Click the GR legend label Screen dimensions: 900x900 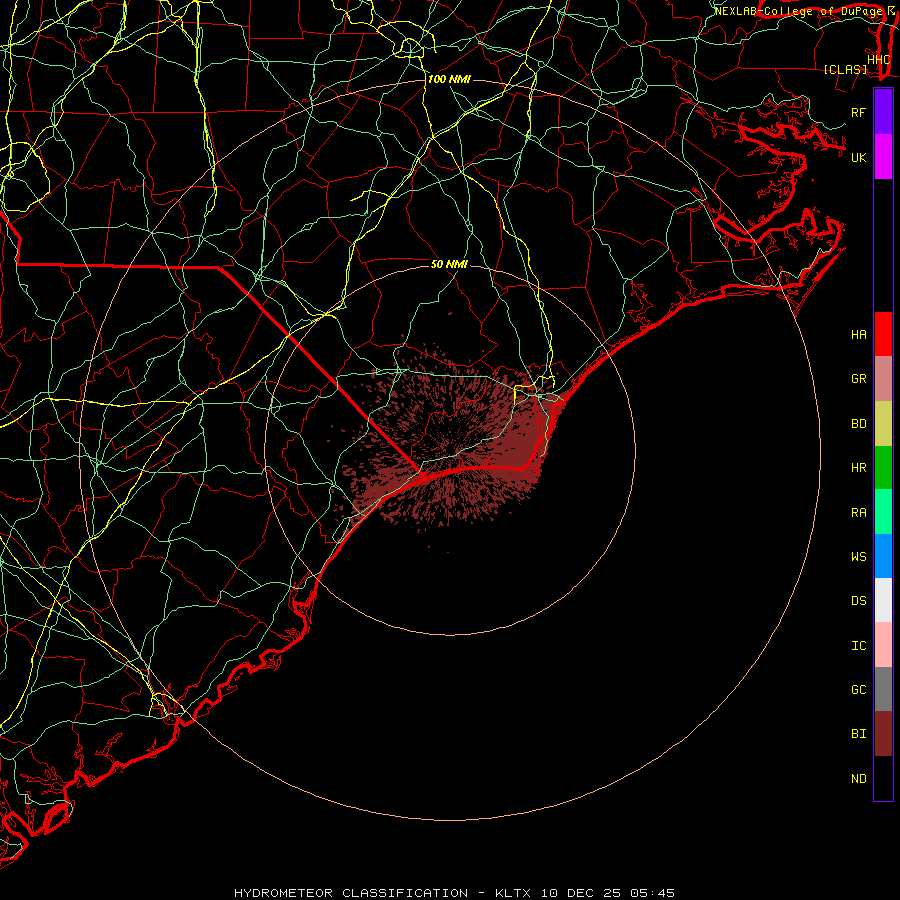(859, 379)
